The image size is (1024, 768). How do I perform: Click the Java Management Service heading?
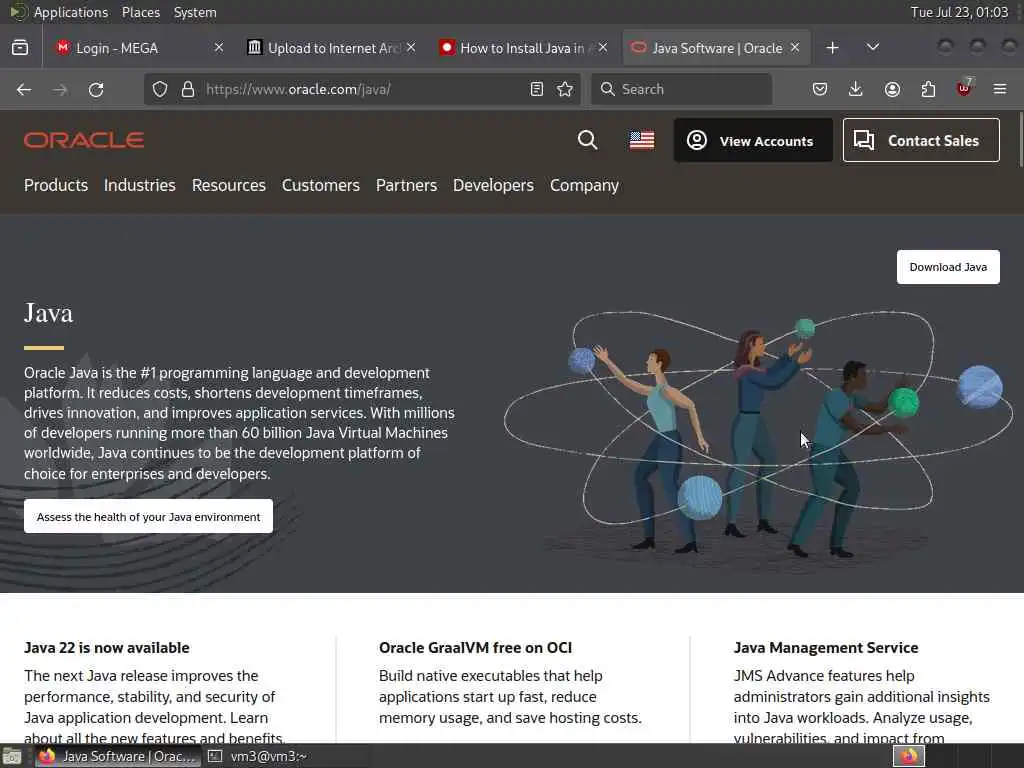(x=825, y=648)
